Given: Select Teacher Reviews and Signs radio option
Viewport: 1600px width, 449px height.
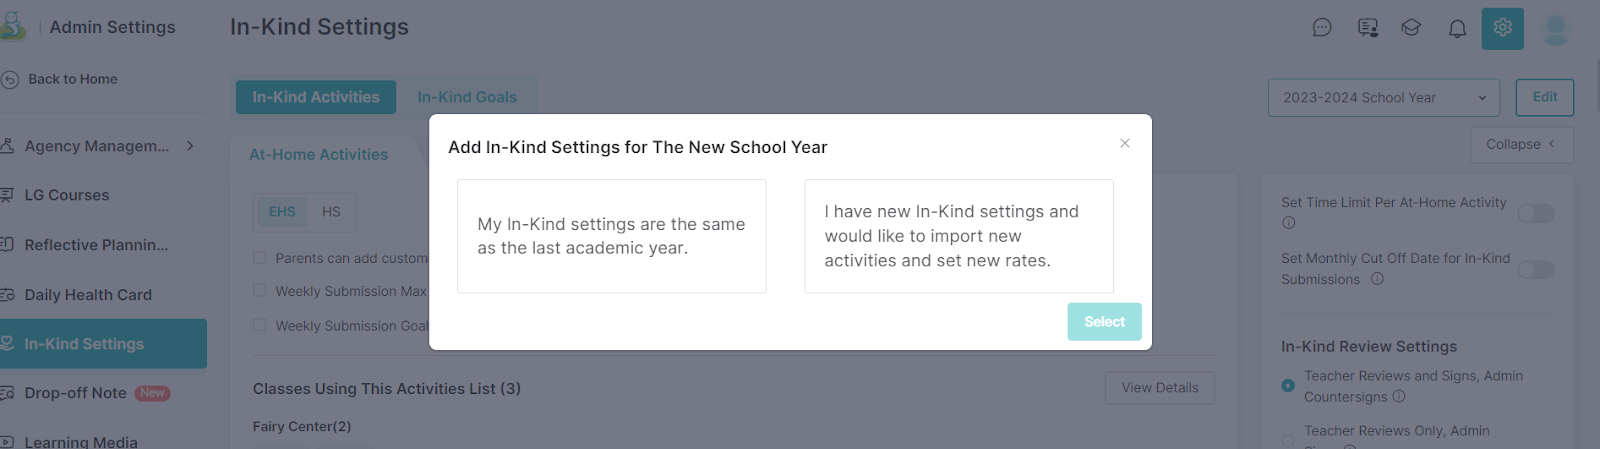Looking at the screenshot, I should click(1288, 385).
